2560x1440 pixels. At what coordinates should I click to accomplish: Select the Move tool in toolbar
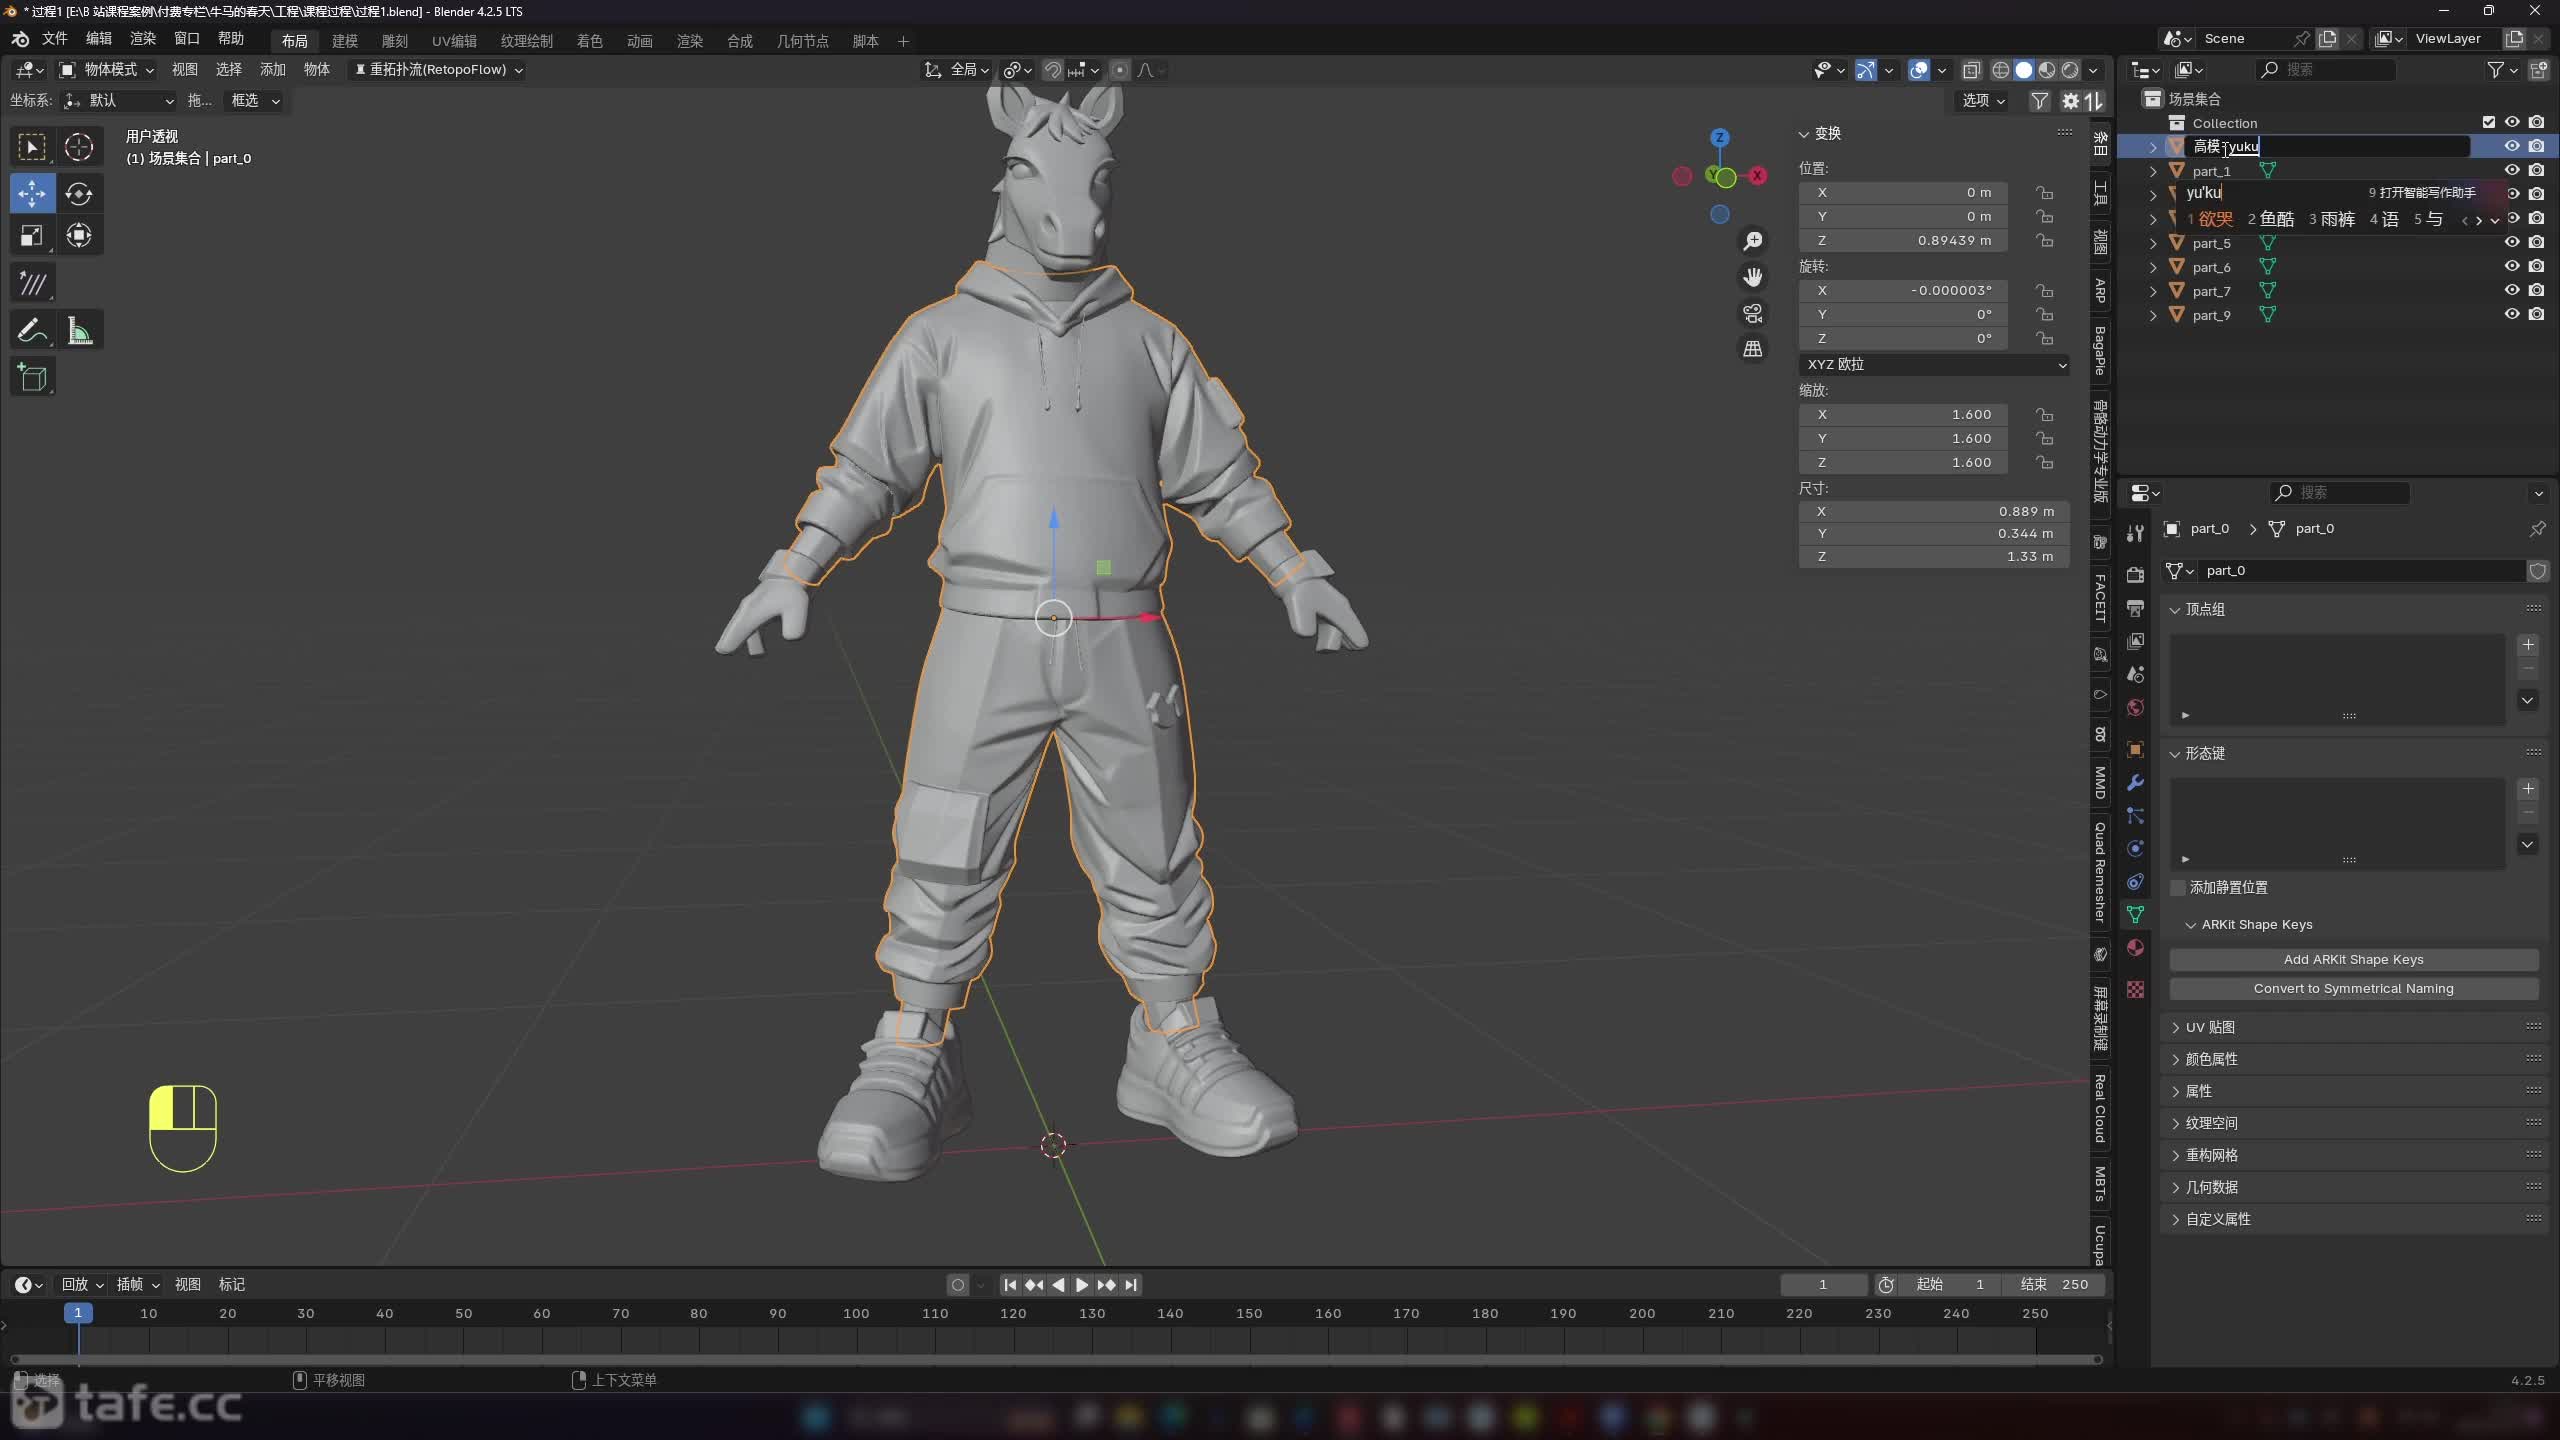(32, 193)
